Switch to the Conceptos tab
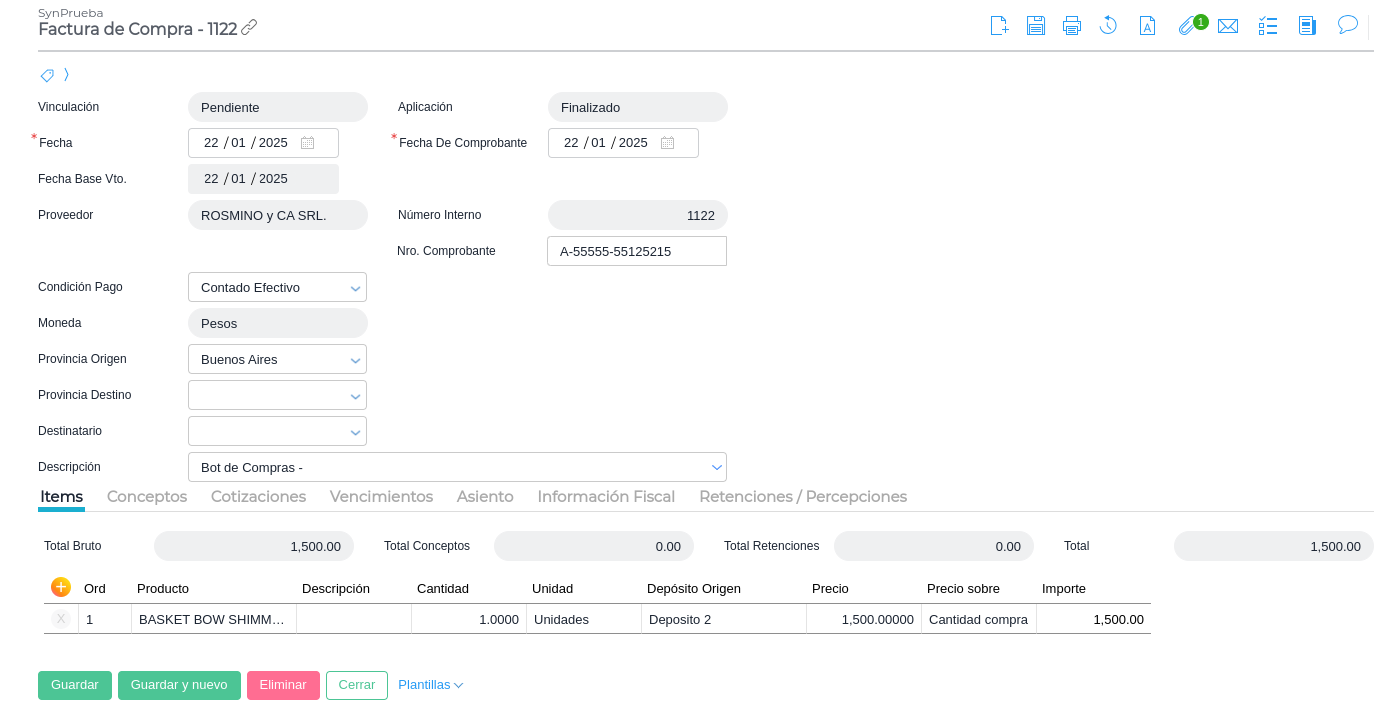 pyautogui.click(x=147, y=497)
